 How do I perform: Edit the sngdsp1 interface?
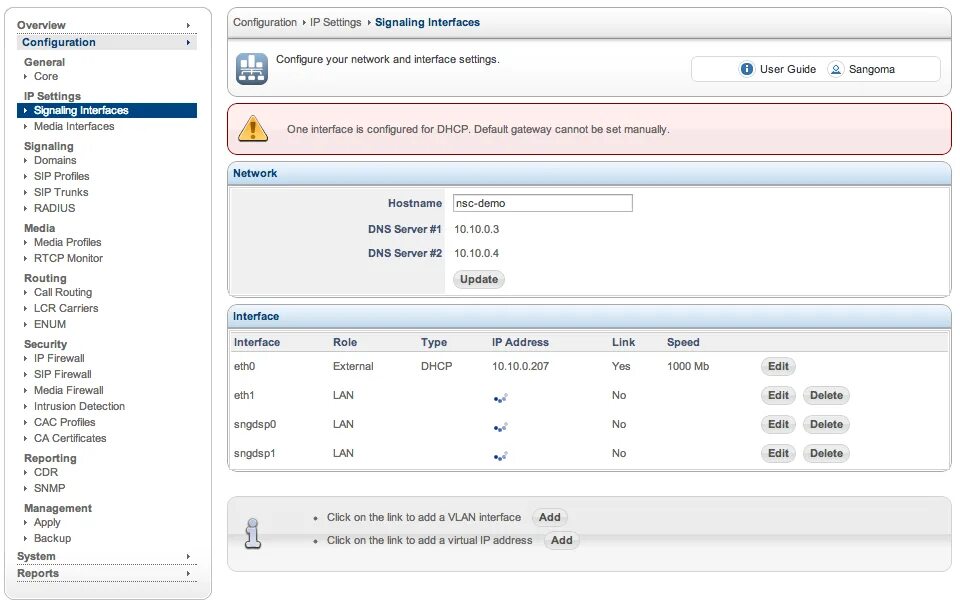778,454
